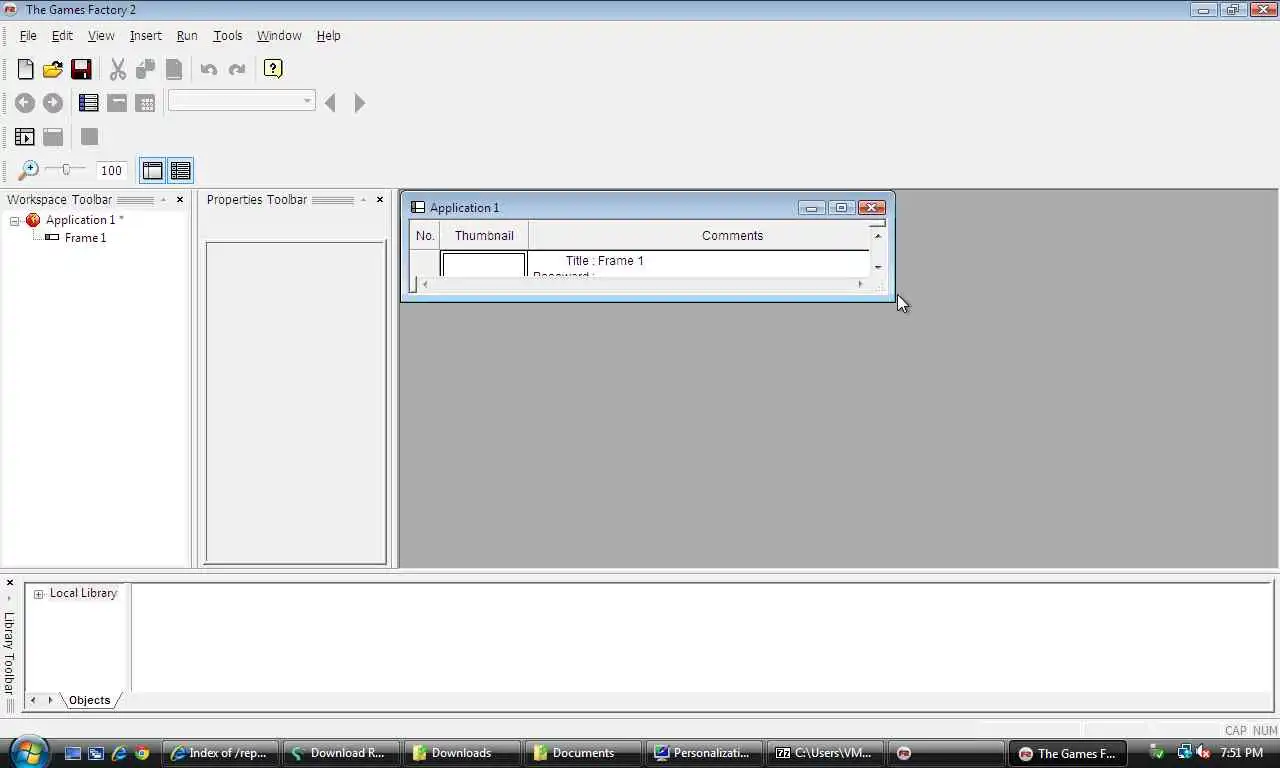This screenshot has height=768, width=1280.
Task: Collapse the Application 1 tree node
Action: pyautogui.click(x=15, y=221)
